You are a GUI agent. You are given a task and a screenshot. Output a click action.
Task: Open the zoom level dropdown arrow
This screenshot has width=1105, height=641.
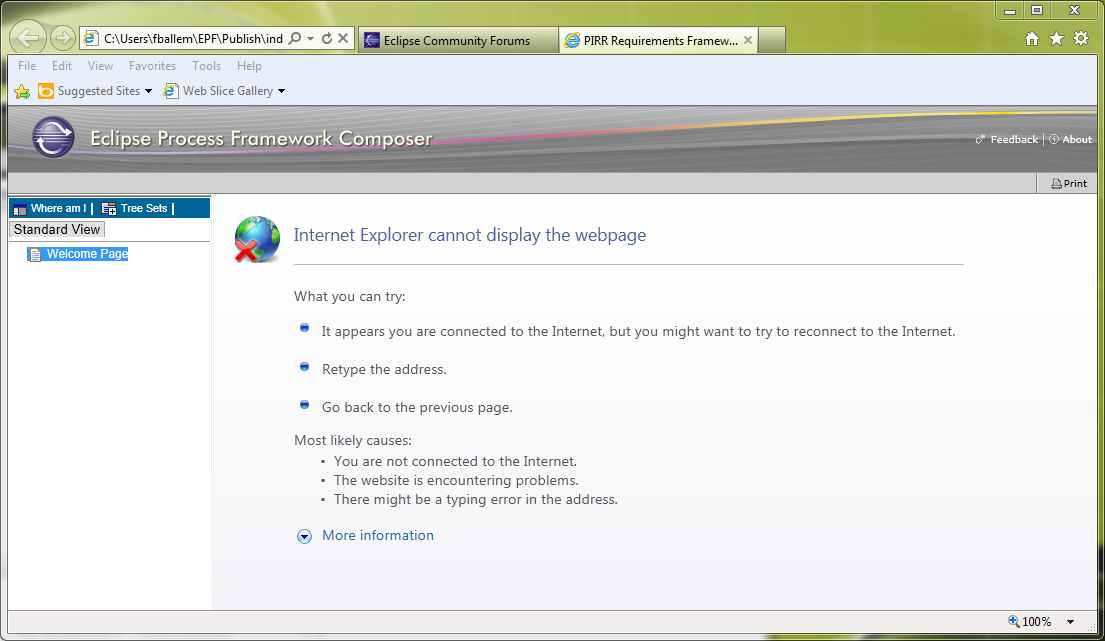coord(1070,621)
